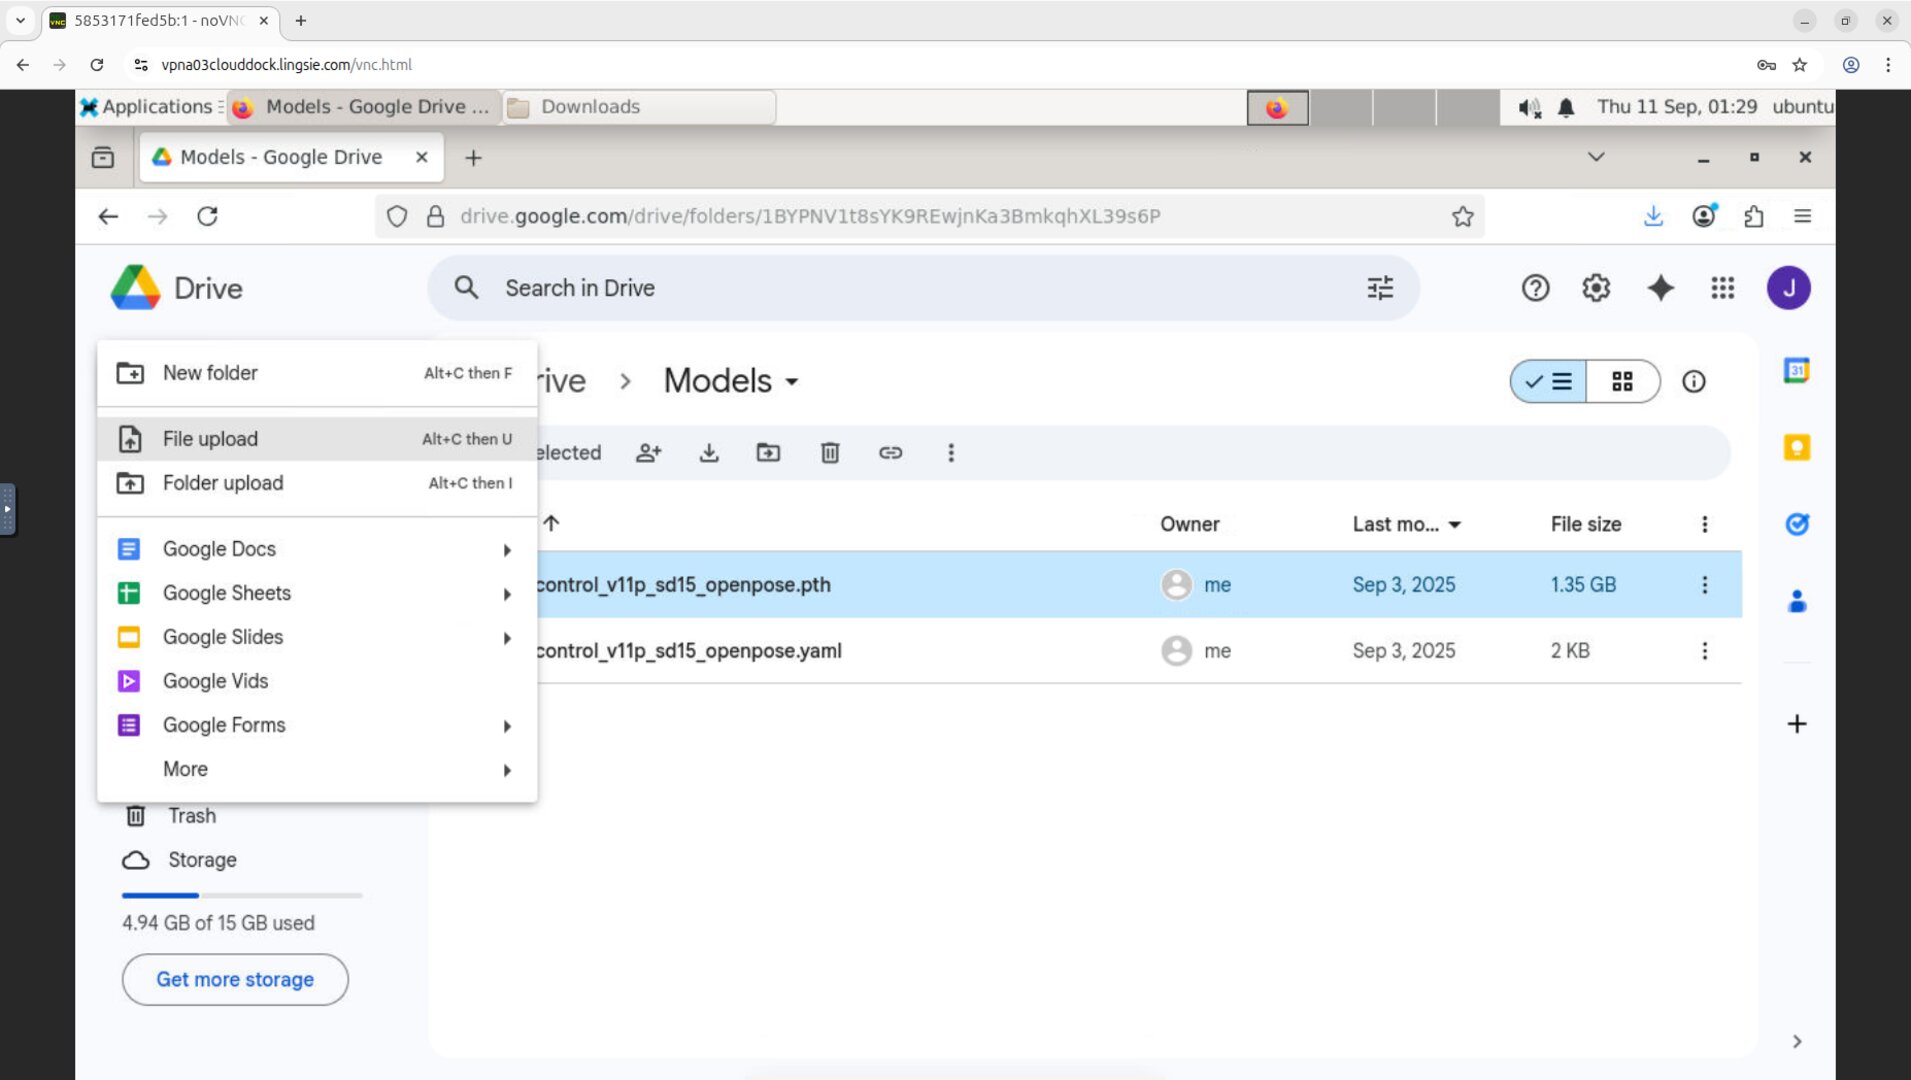Keep list view selected in the view toggle
Viewport: 1911px width, 1080px height.
(x=1549, y=381)
